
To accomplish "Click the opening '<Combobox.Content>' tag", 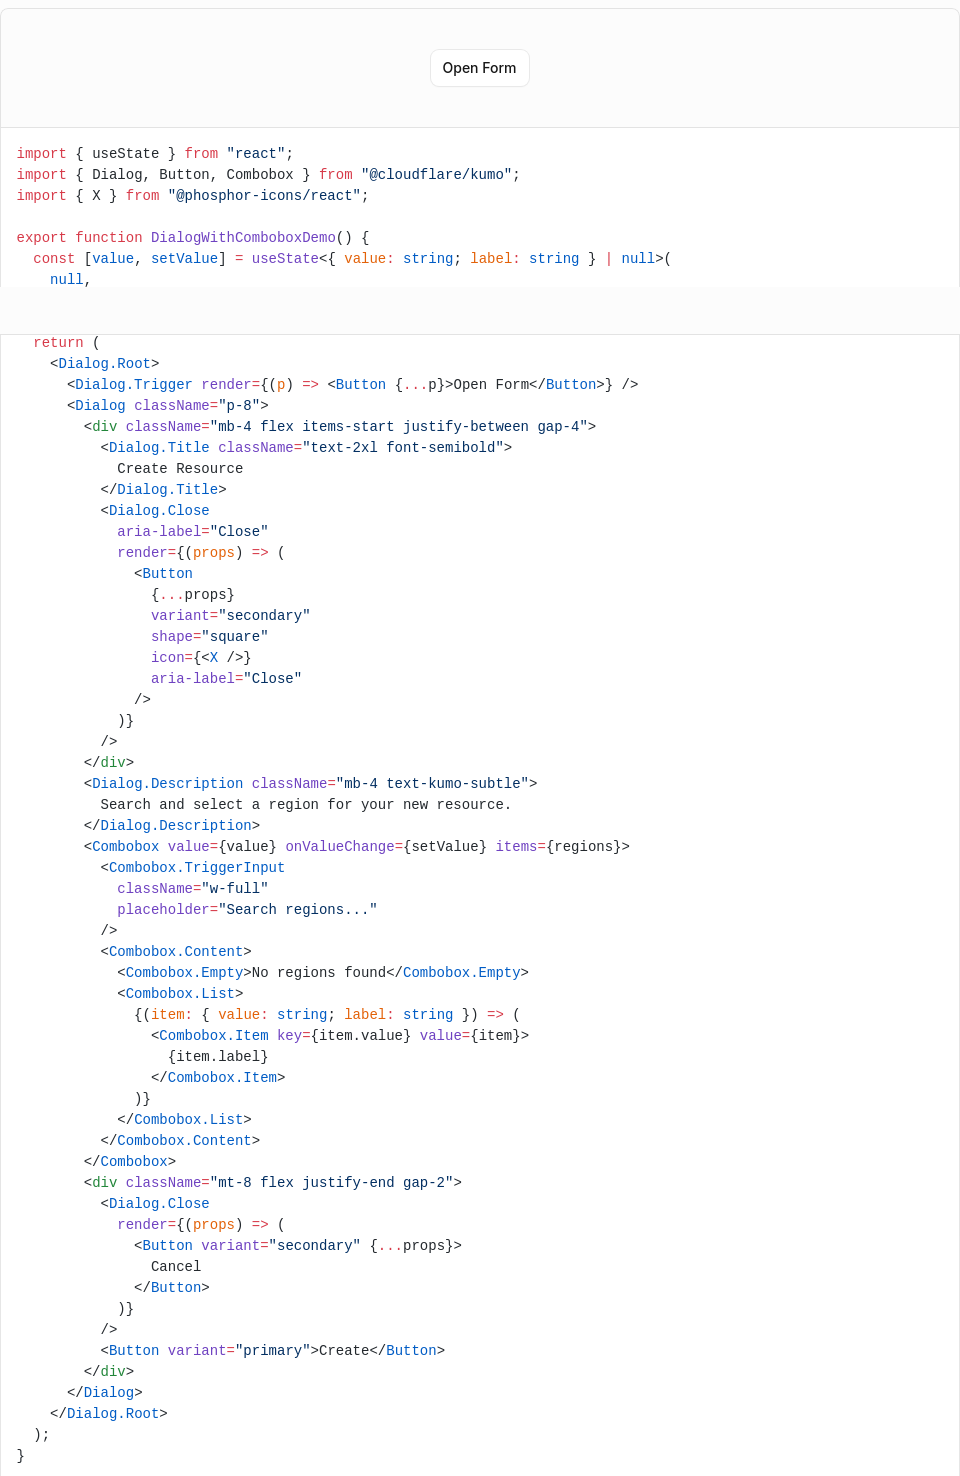I will point(176,951).
